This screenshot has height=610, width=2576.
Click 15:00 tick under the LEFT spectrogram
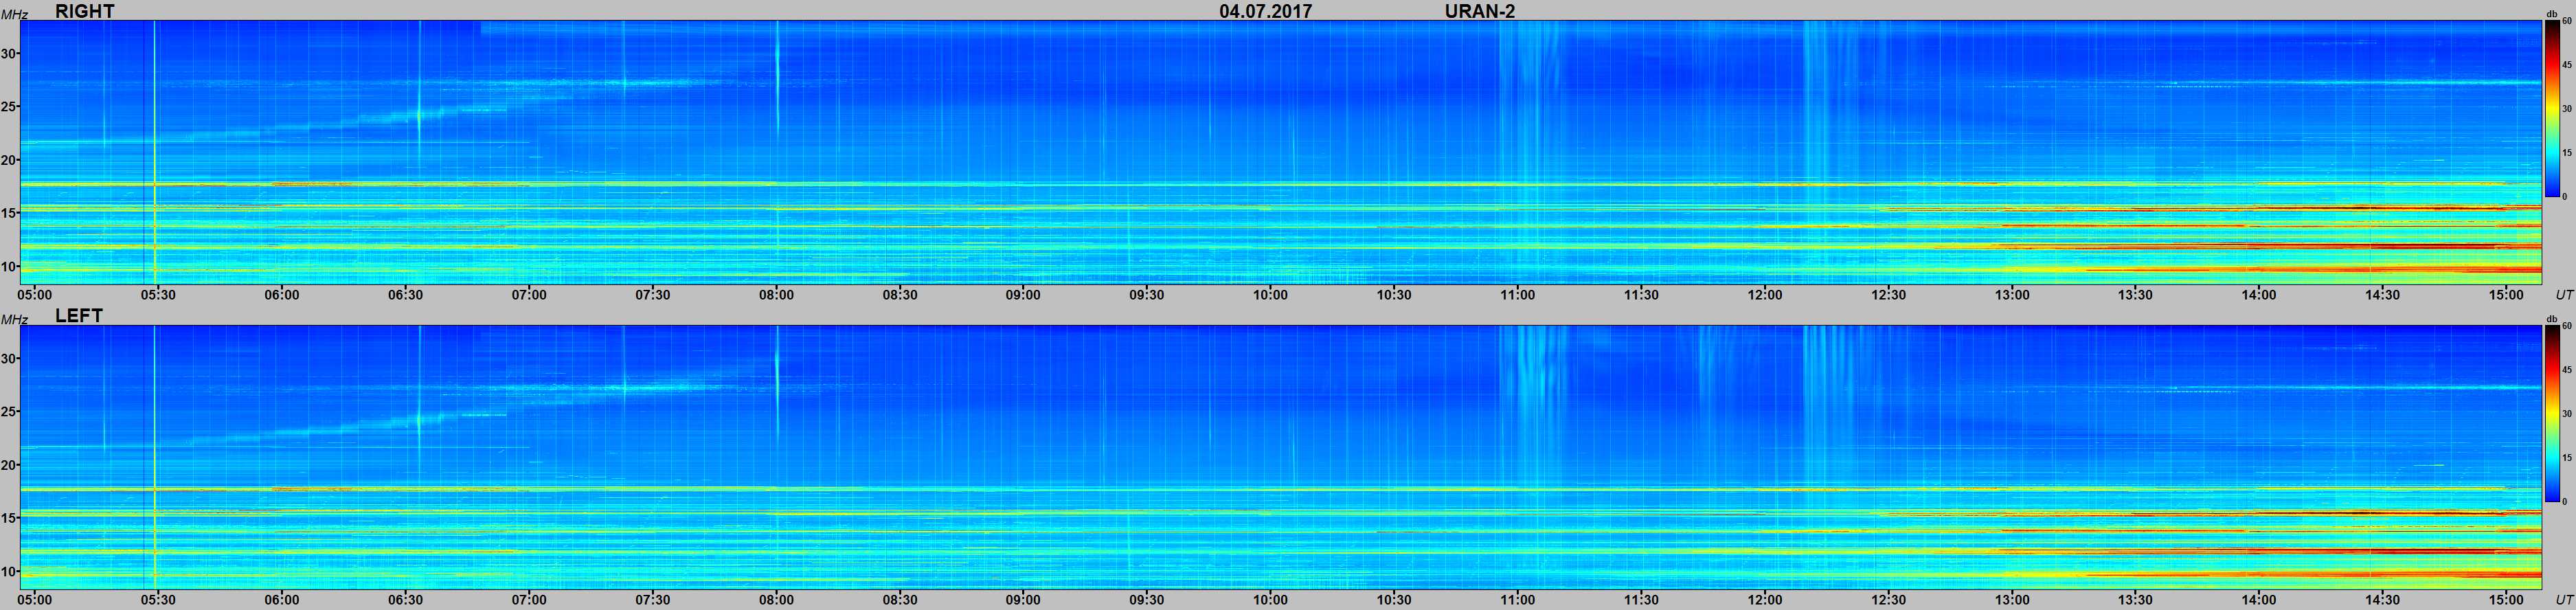2506,599
